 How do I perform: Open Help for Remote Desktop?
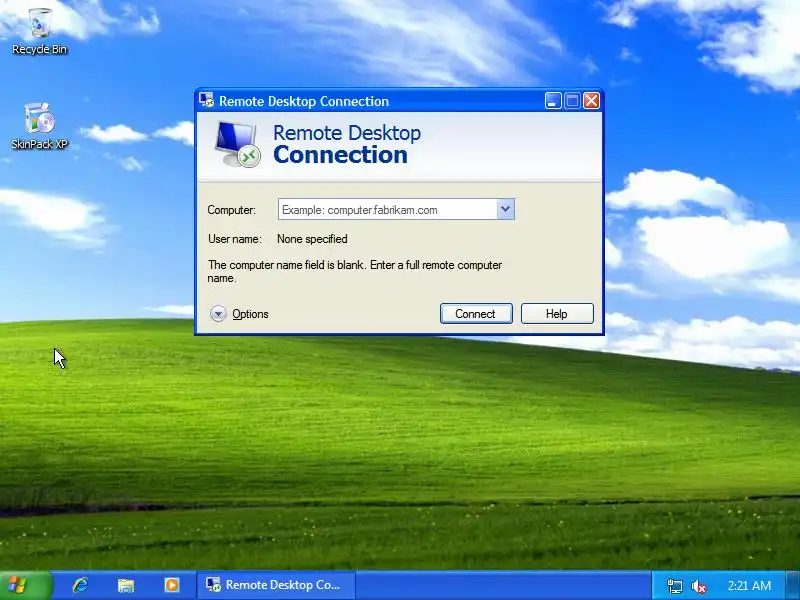point(557,314)
